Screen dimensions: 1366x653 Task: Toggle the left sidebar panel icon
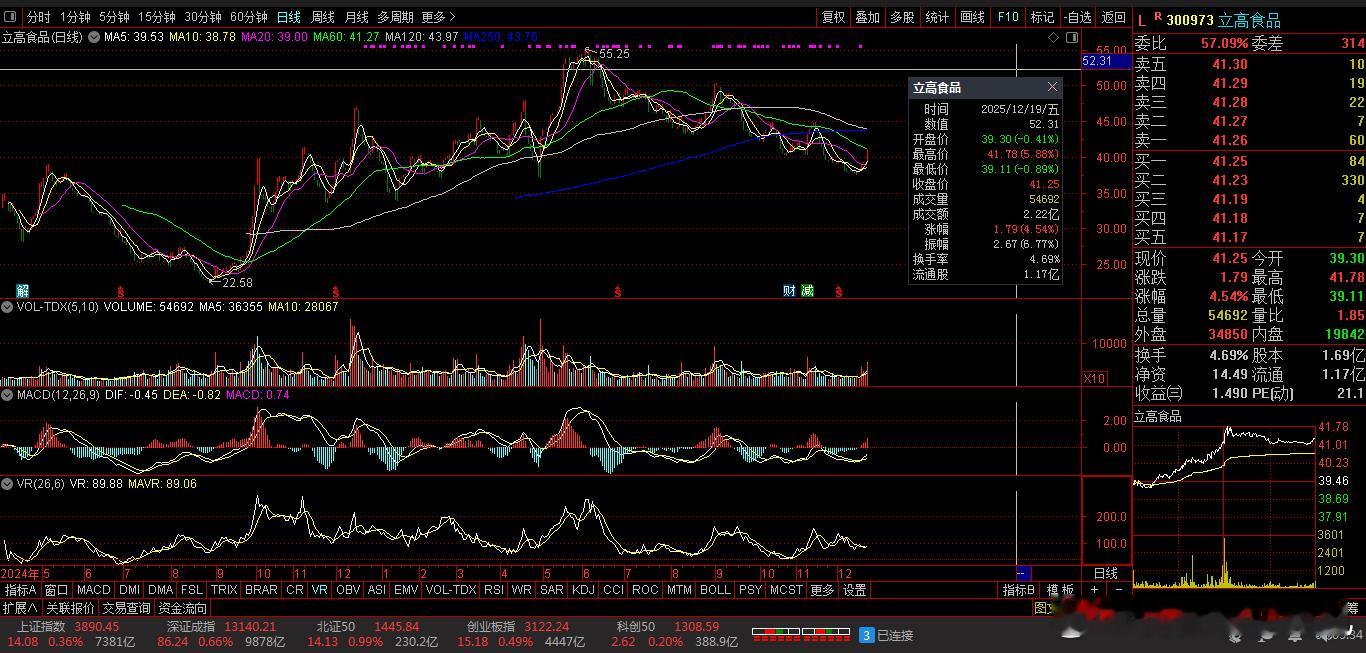[x=11, y=17]
